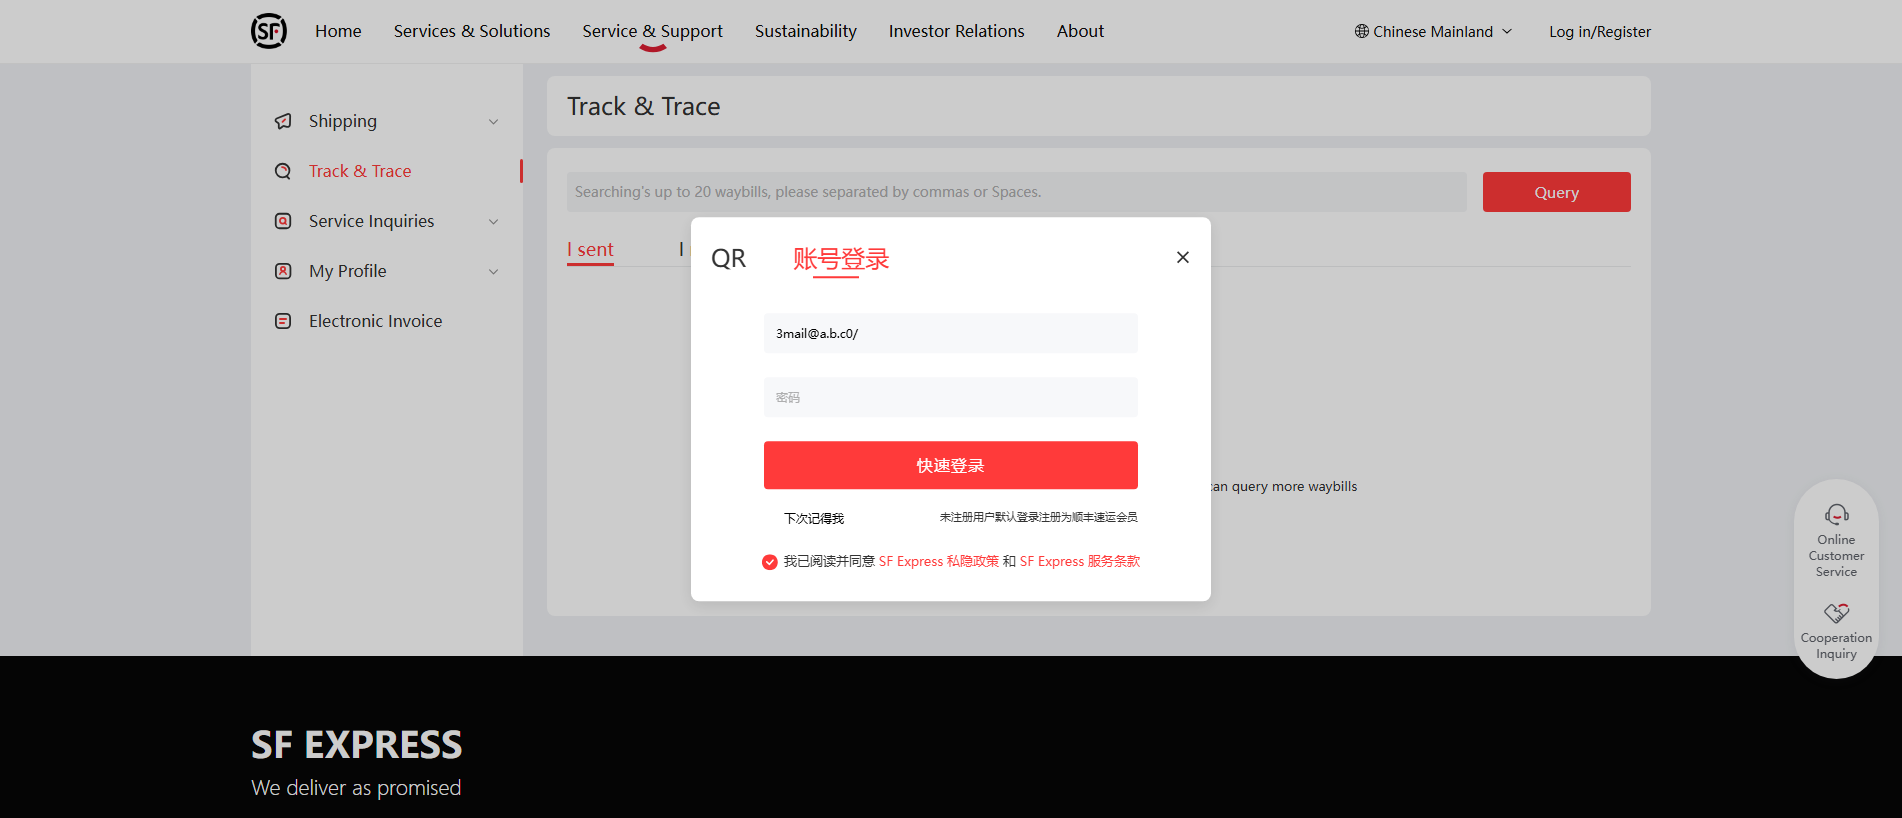Expand the My Profile chevron

point(493,272)
